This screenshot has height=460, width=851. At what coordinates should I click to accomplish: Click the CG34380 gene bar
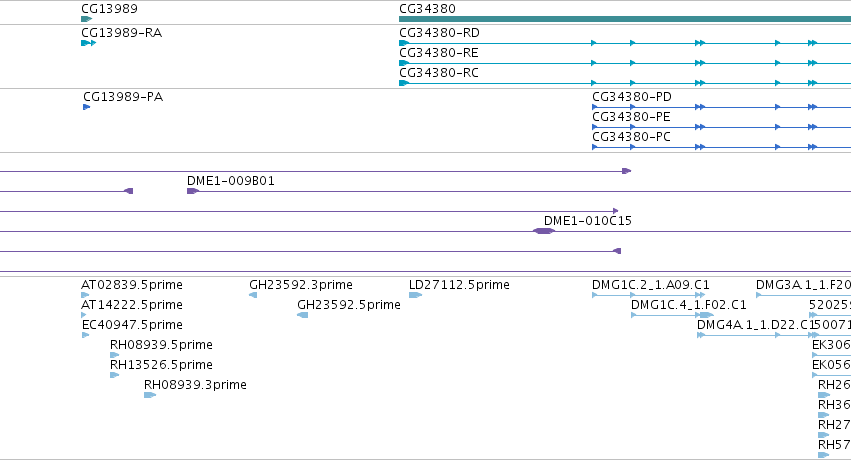(625, 19)
